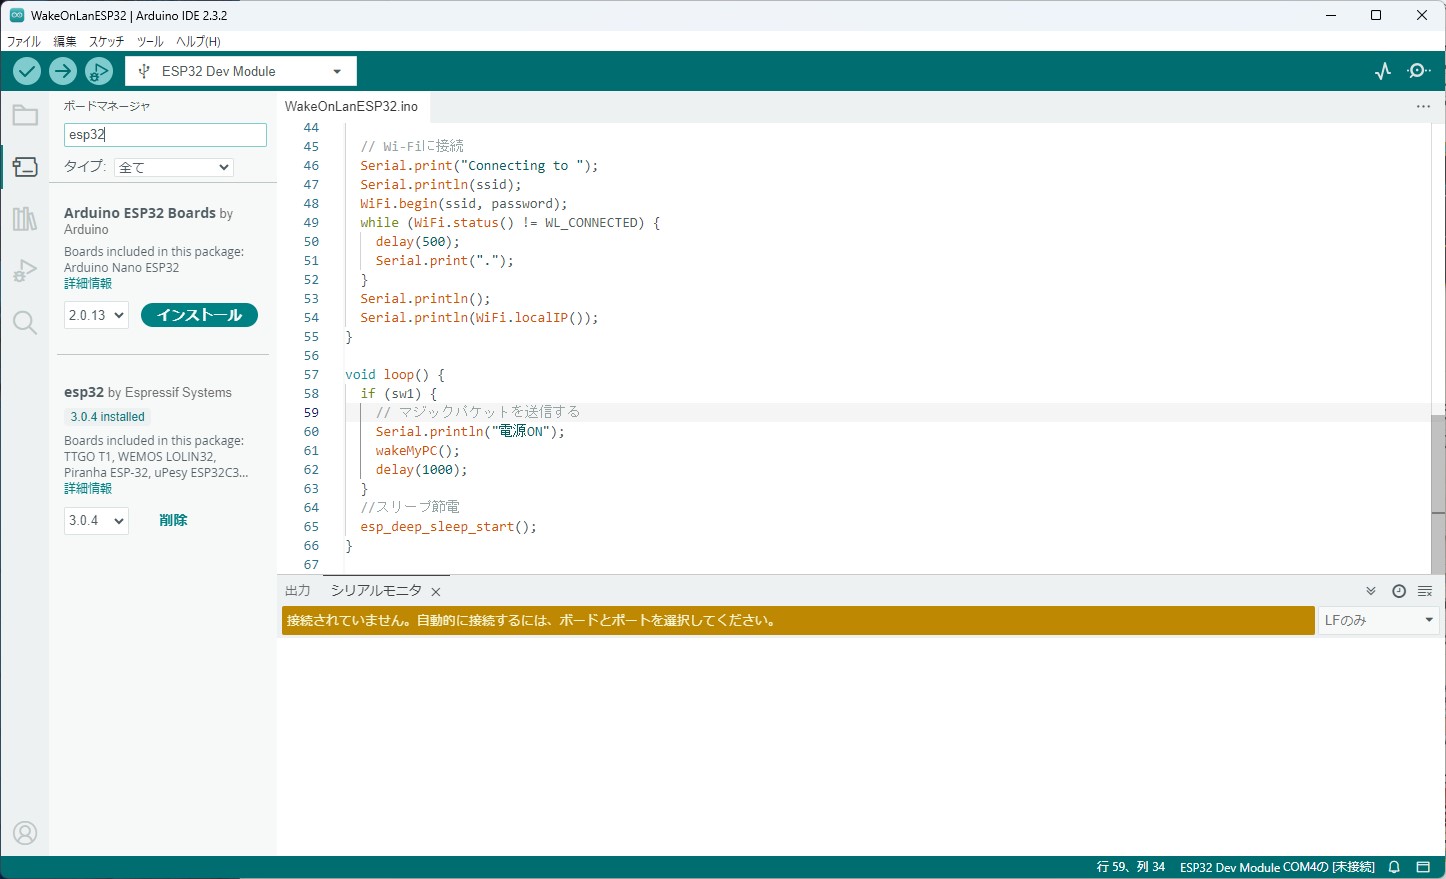
Task: Click the editor vertical scrollbar thumb
Action: [x=1438, y=494]
